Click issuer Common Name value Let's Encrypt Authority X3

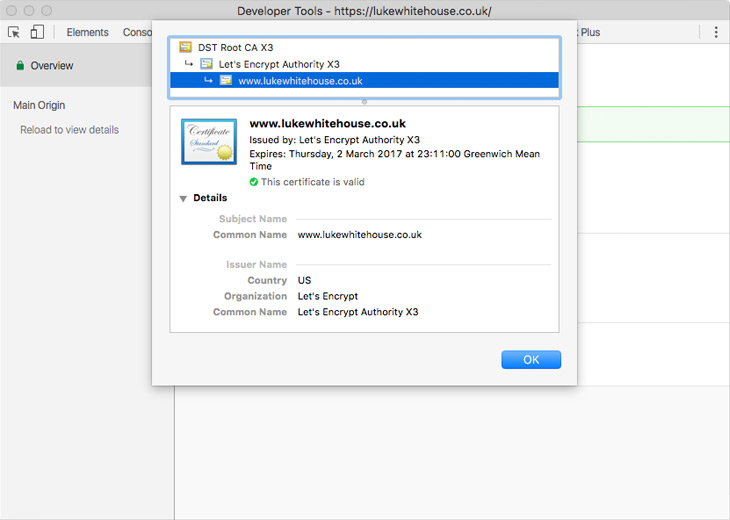(358, 312)
